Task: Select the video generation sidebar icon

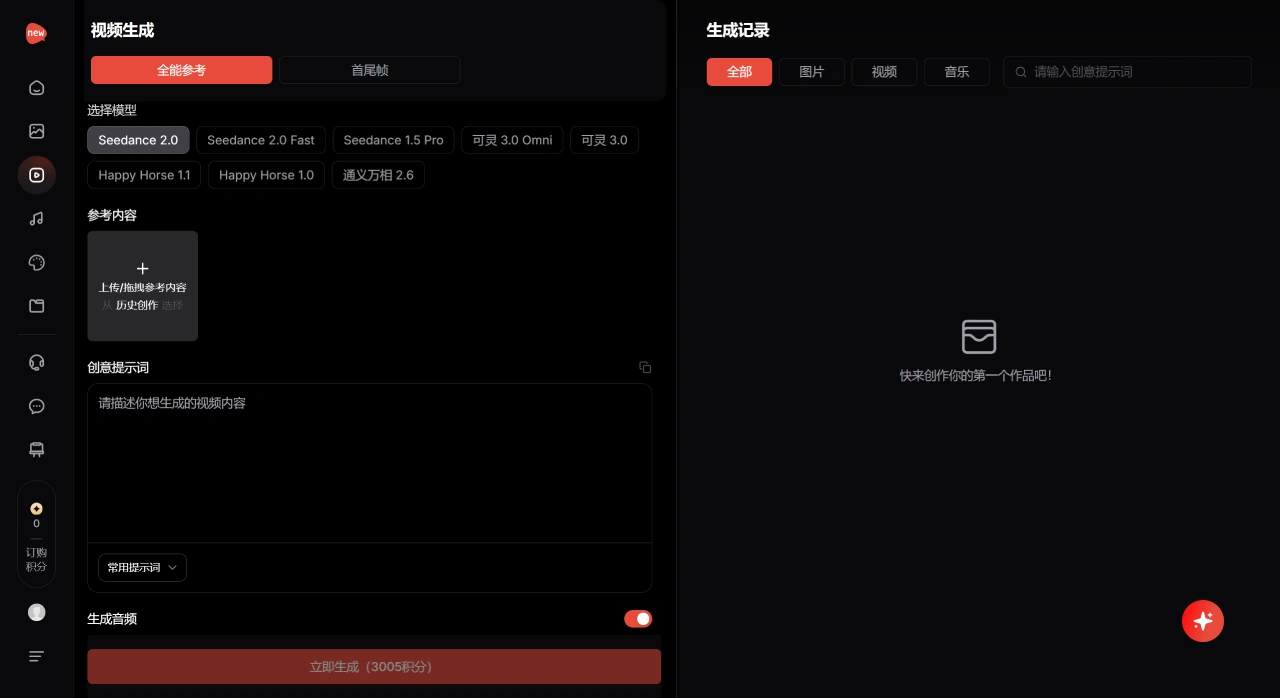Action: pos(37,175)
